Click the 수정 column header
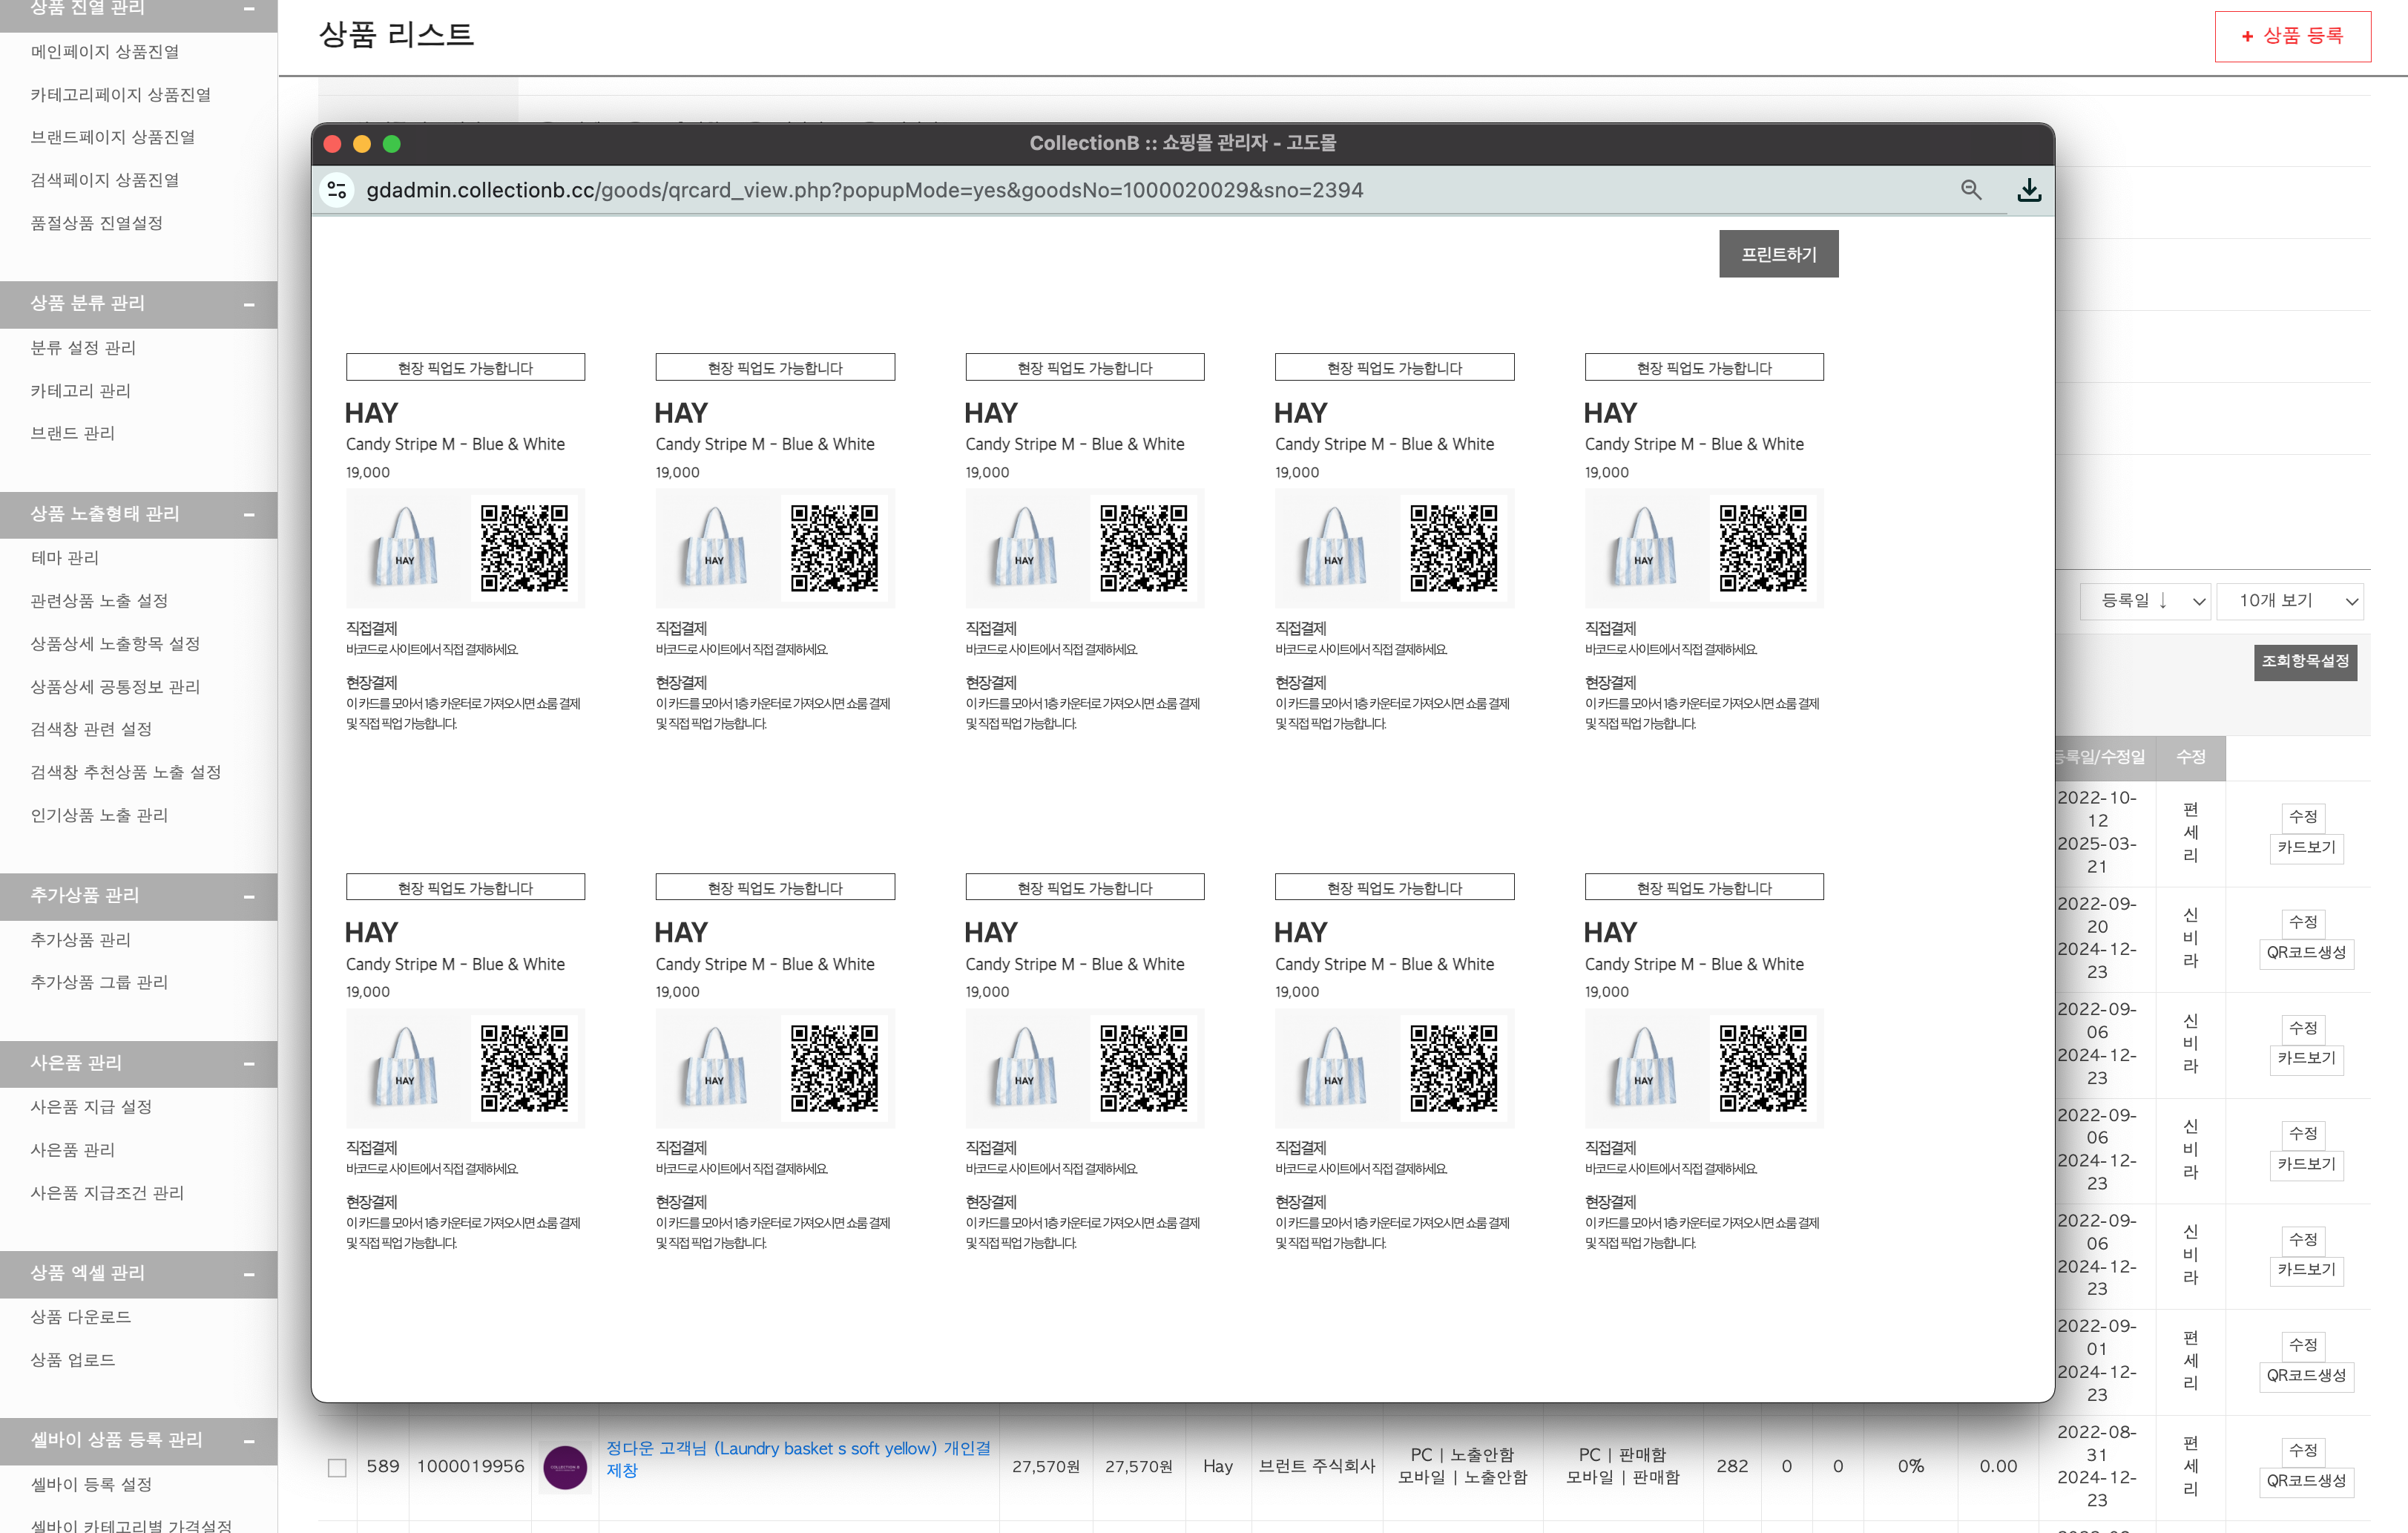Image resolution: width=2408 pixels, height=1533 pixels. pyautogui.click(x=2190, y=758)
